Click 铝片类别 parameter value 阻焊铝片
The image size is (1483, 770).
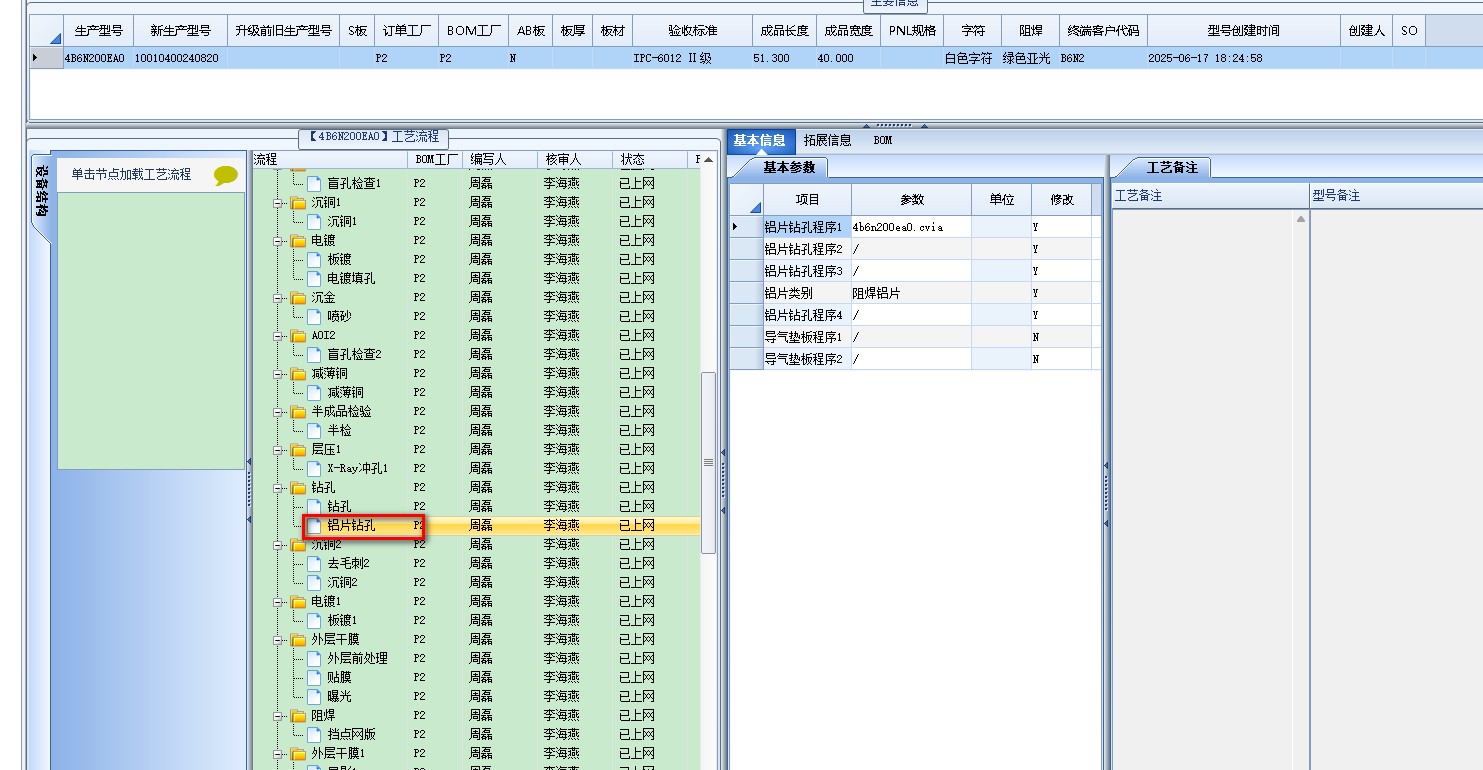pyautogui.click(x=910, y=293)
